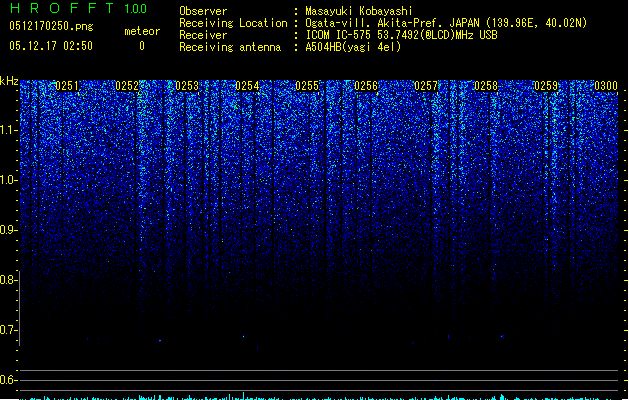
Task: Click the meteor count value 0
Action: coord(142,46)
